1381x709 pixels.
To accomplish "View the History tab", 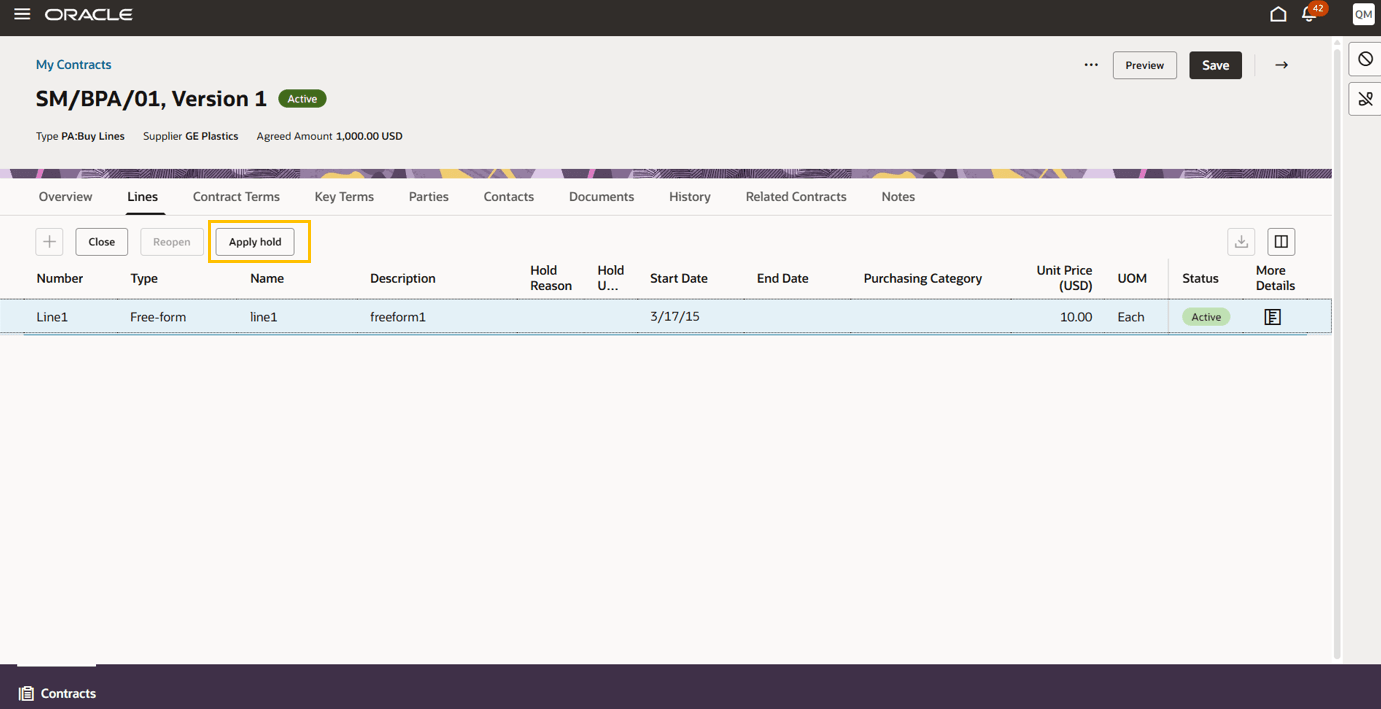I will click(x=690, y=197).
